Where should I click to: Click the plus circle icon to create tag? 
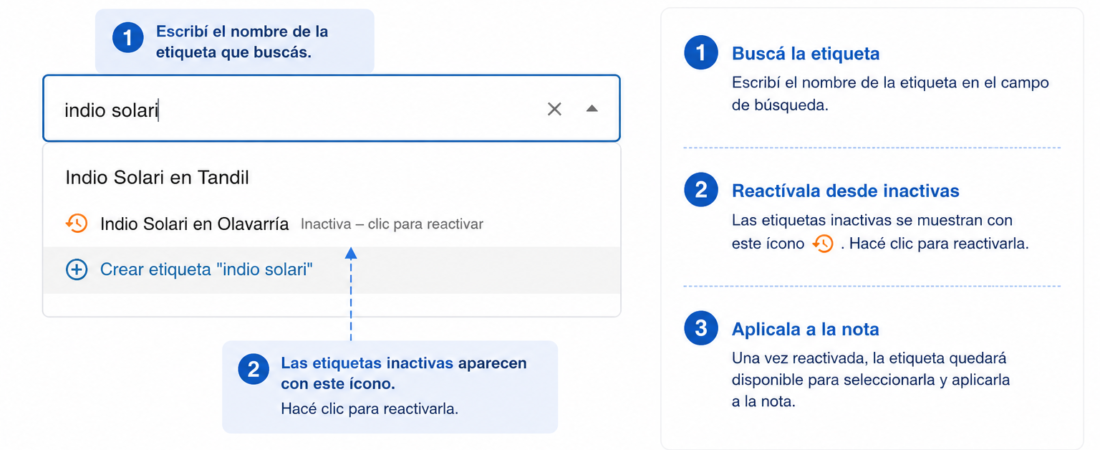click(x=76, y=270)
